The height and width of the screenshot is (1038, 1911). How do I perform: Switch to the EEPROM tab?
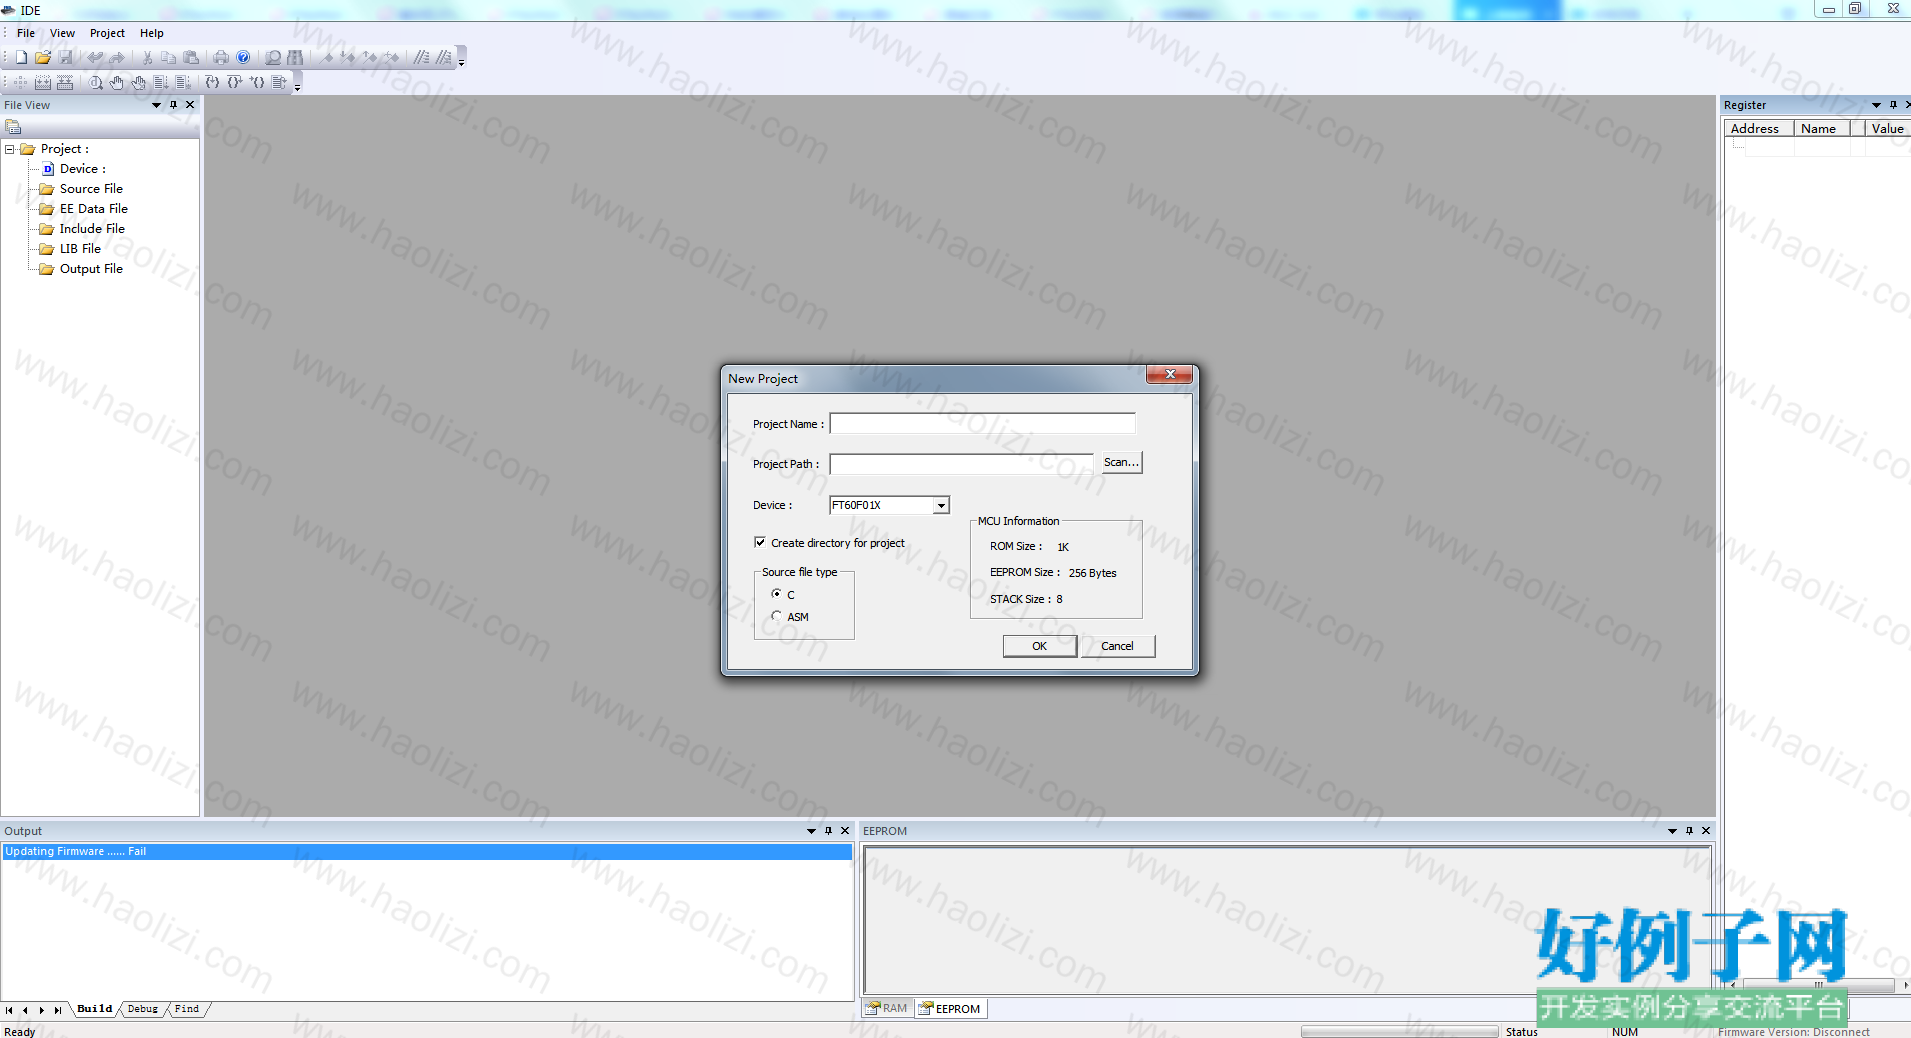[x=950, y=1008]
